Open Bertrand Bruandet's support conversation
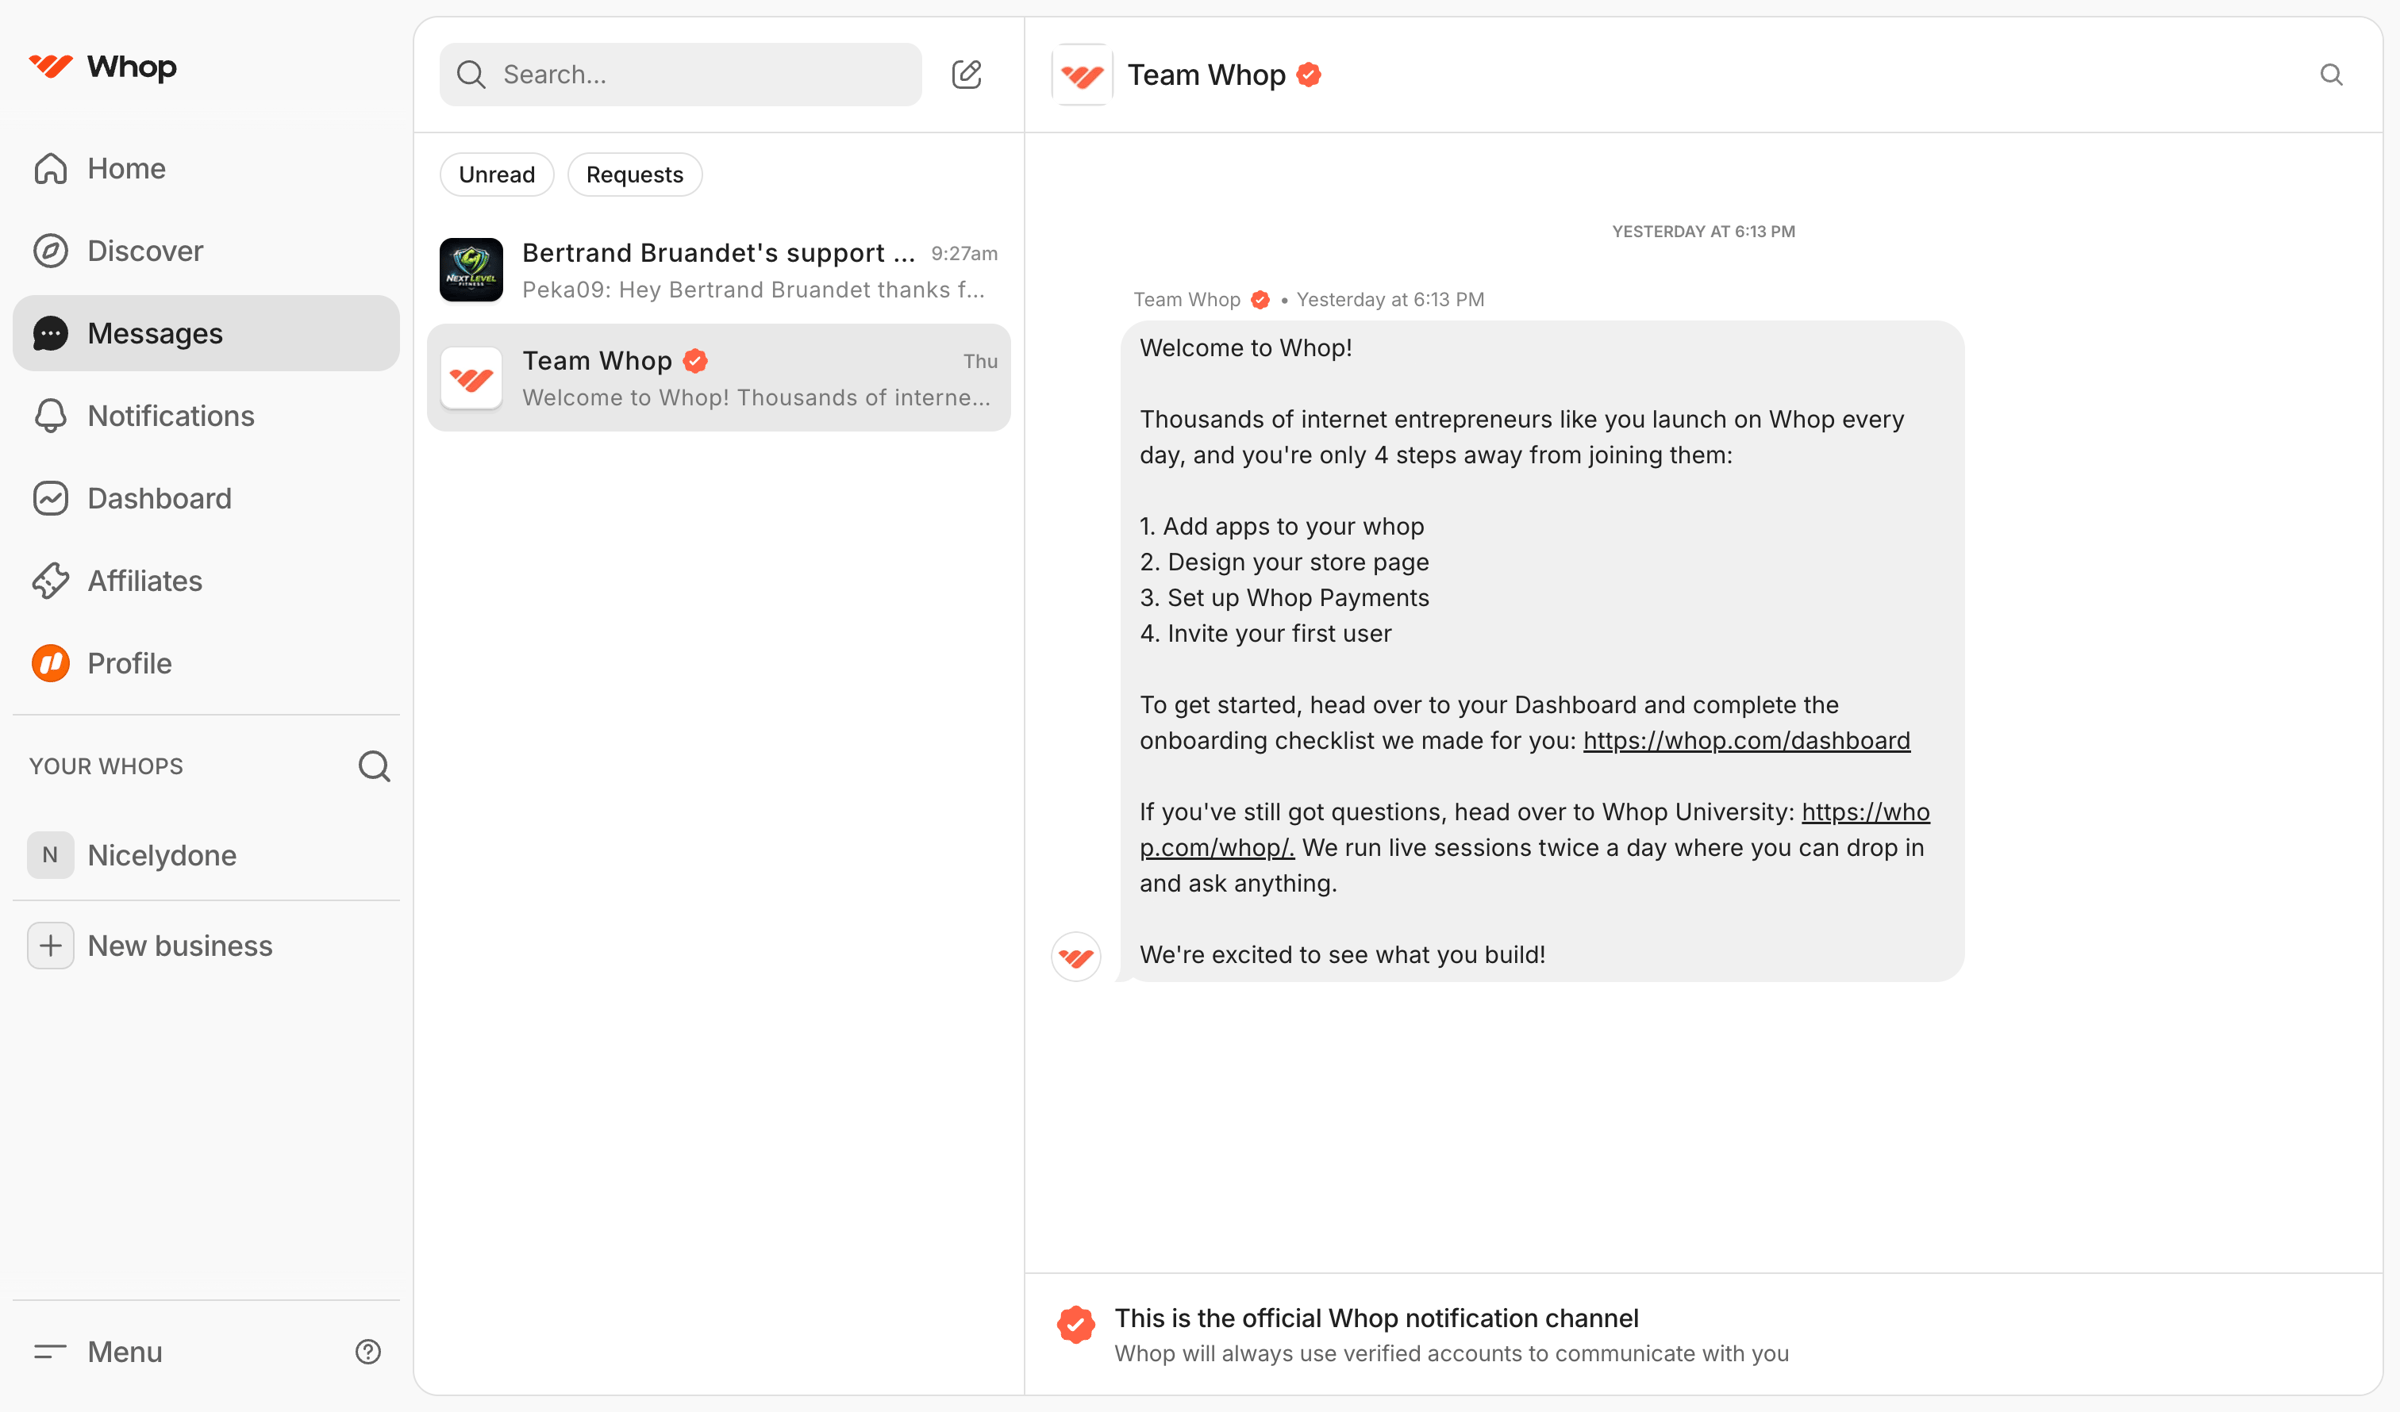The height and width of the screenshot is (1412, 2400). [x=718, y=270]
